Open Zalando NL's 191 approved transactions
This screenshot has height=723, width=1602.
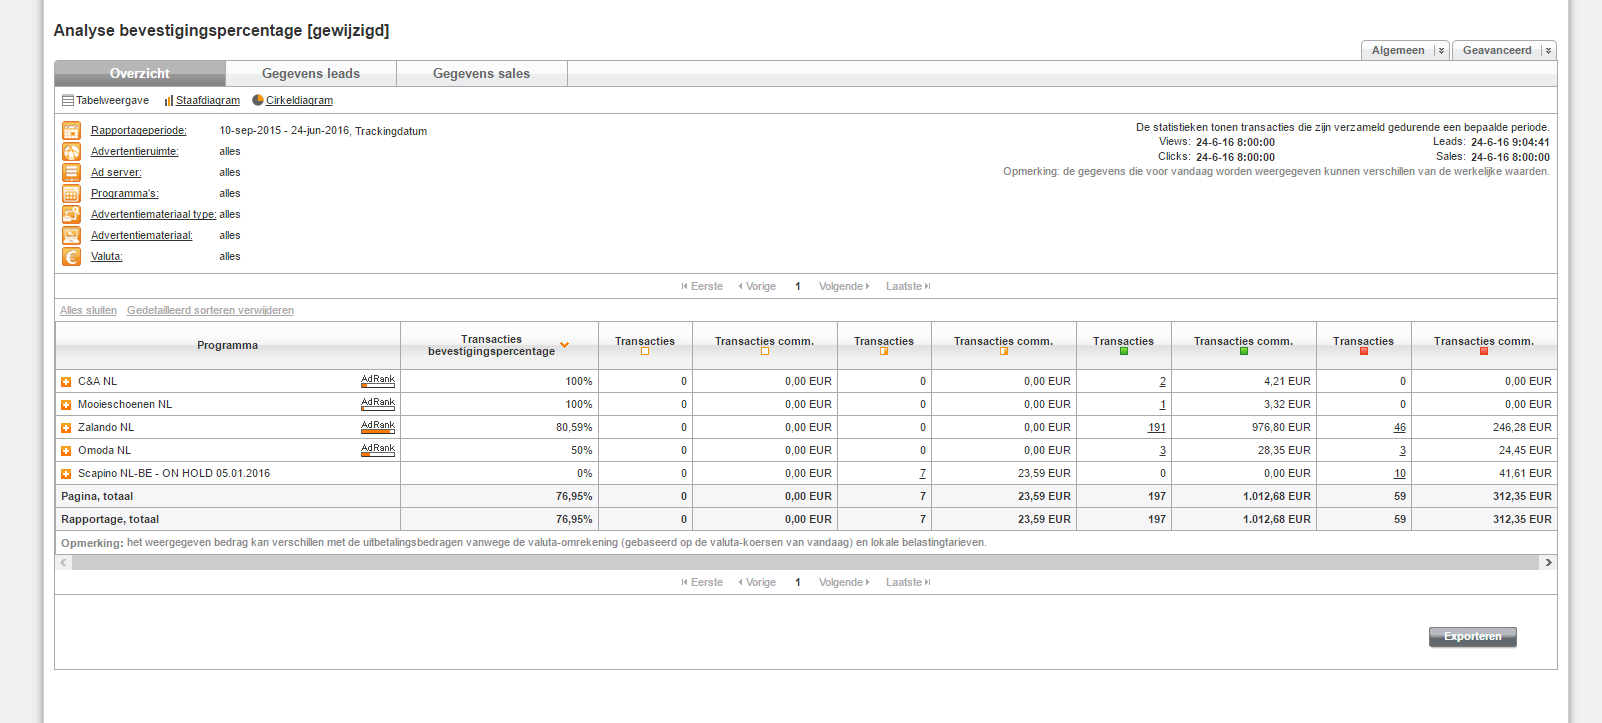pos(1157,428)
